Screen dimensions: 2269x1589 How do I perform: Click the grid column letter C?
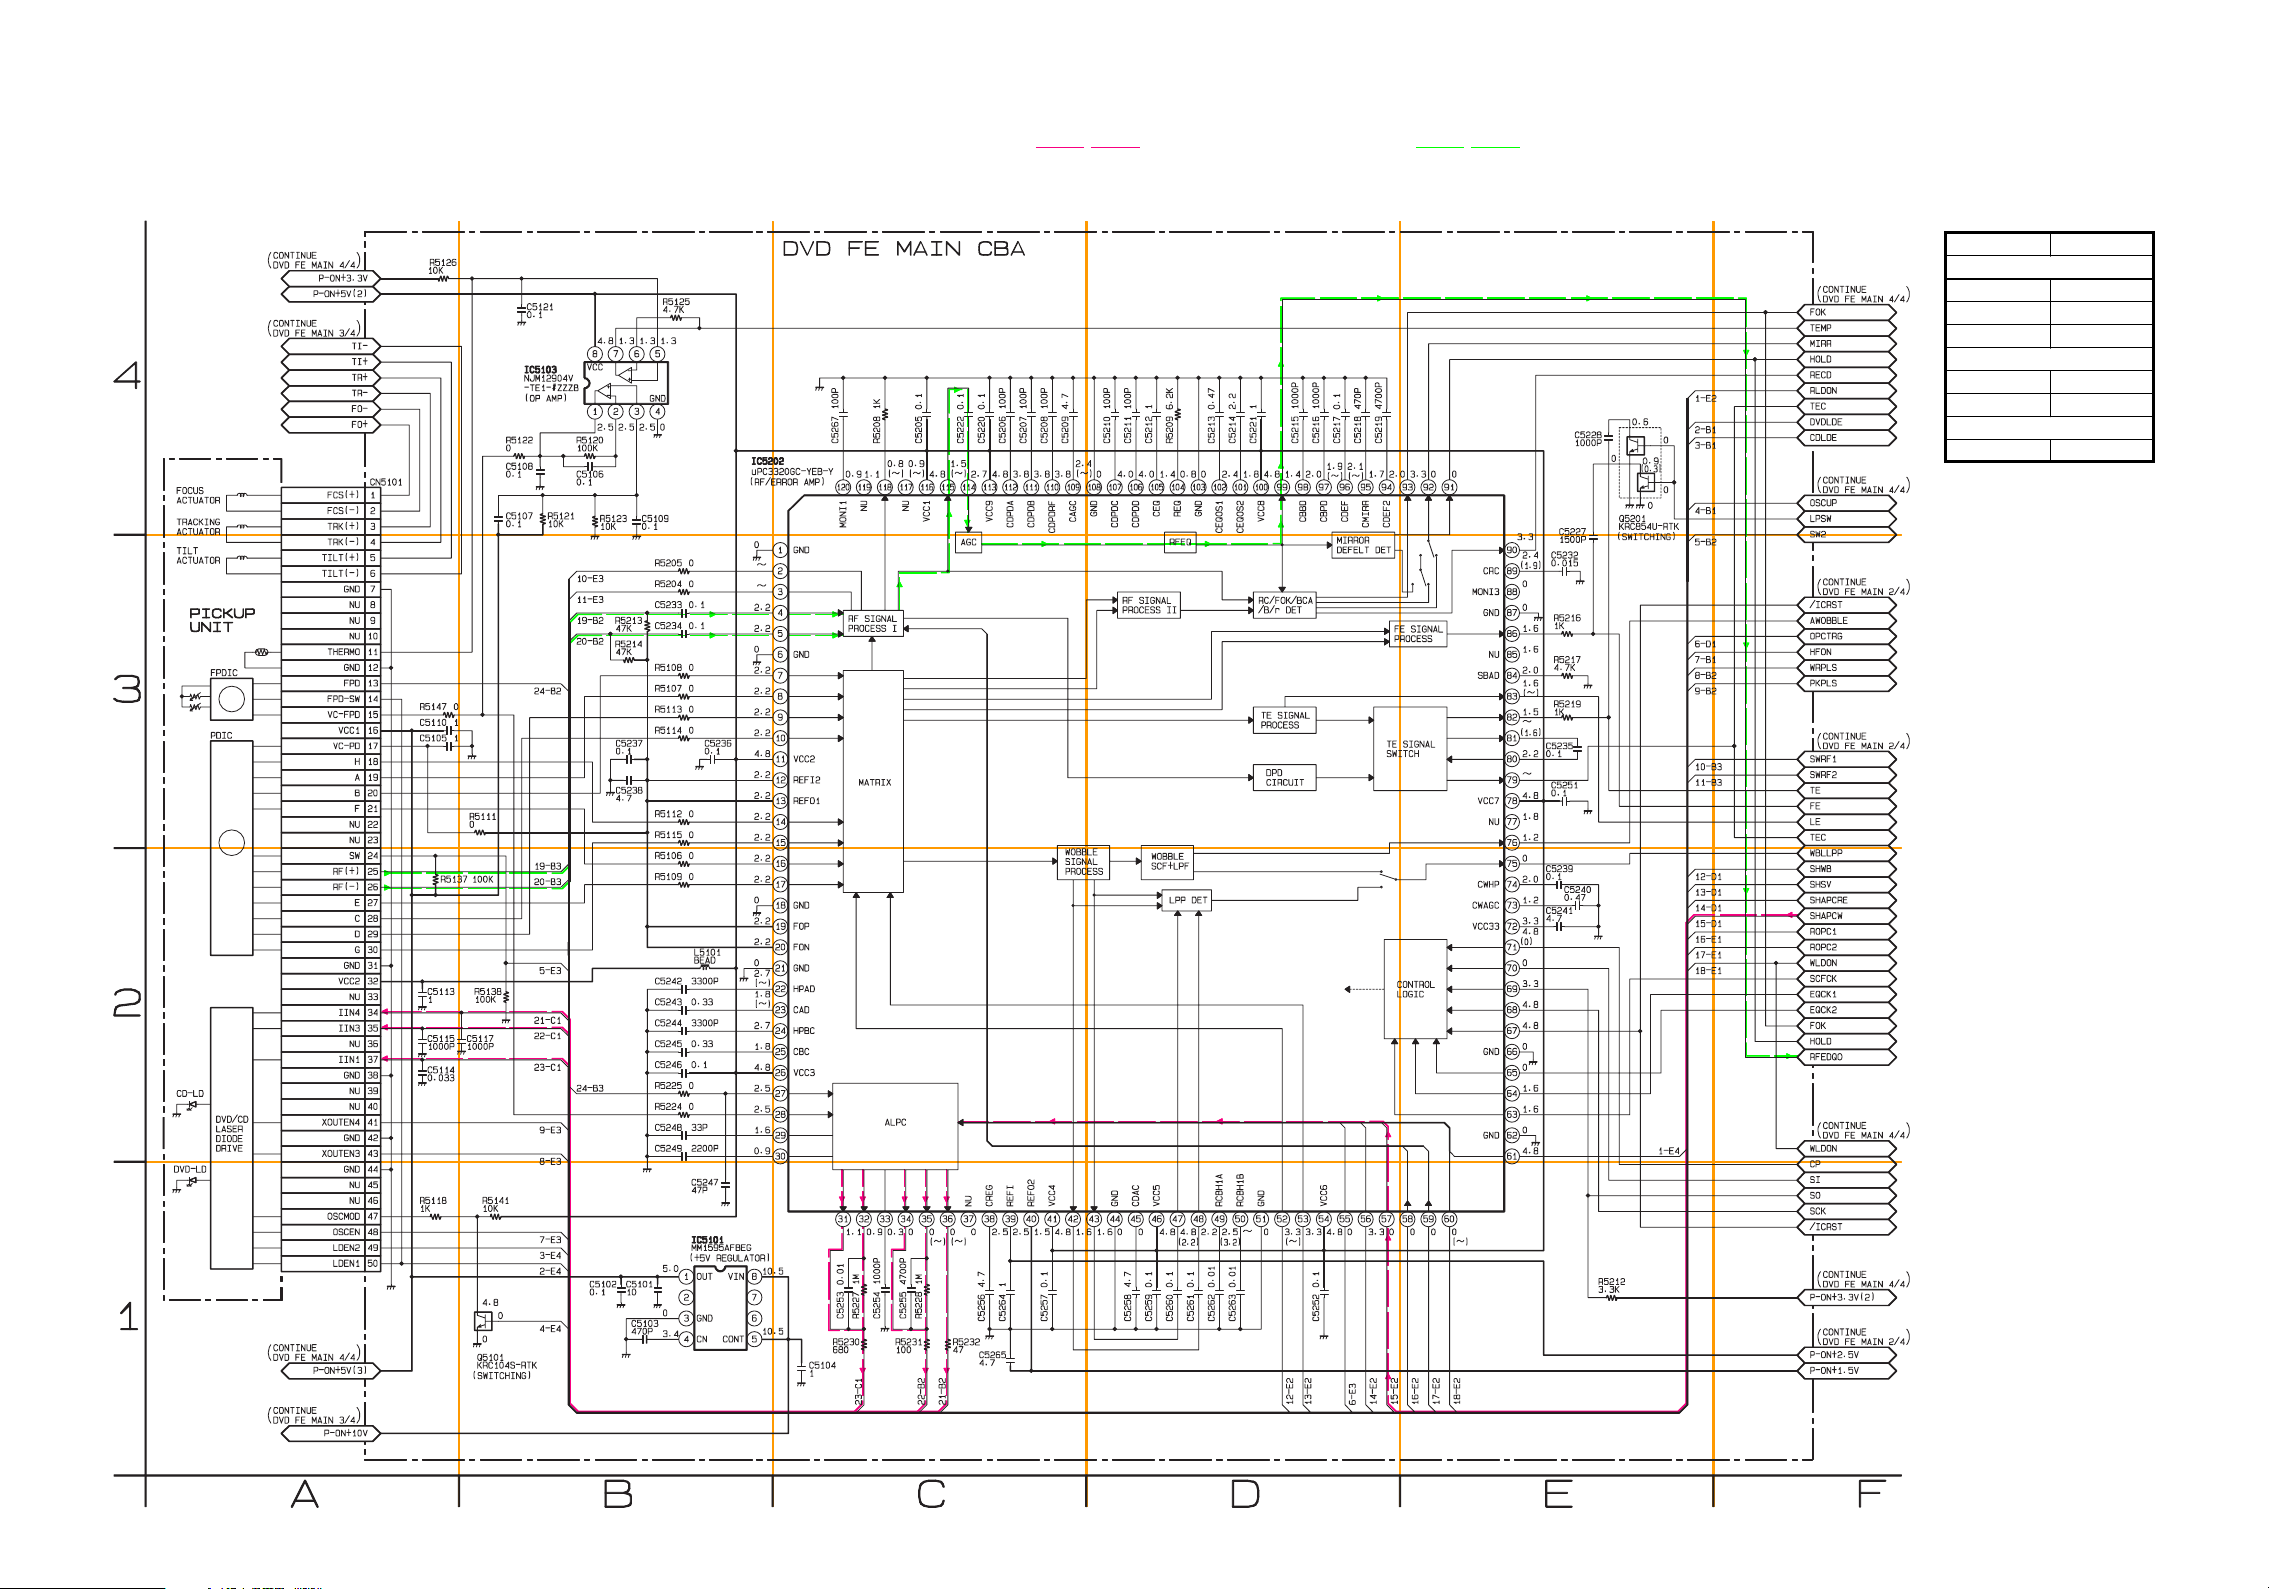click(931, 1495)
